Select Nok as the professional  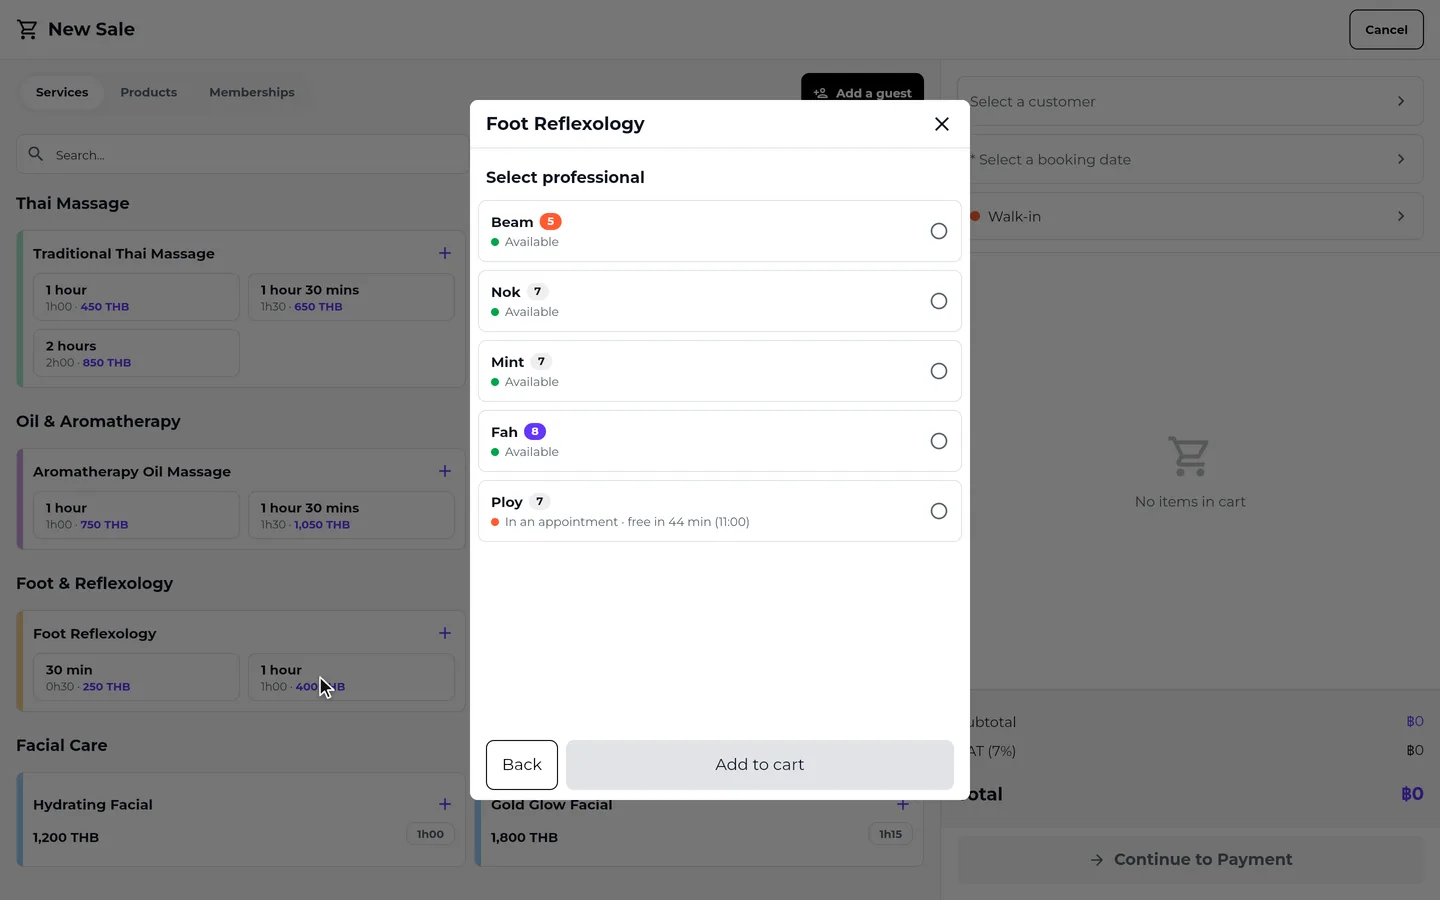pos(720,301)
